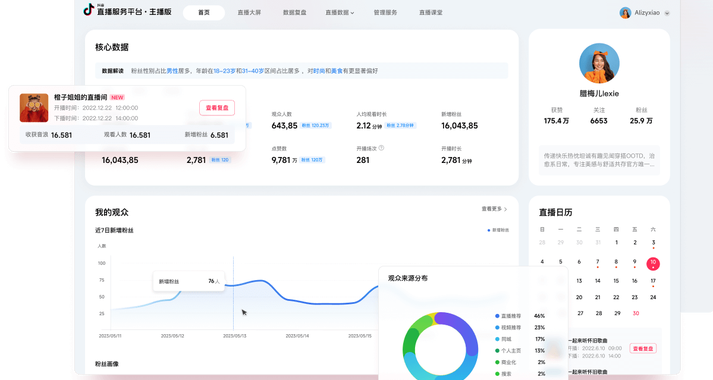713x380 pixels.
Task: Open the 首页 tab
Action: pyautogui.click(x=204, y=13)
